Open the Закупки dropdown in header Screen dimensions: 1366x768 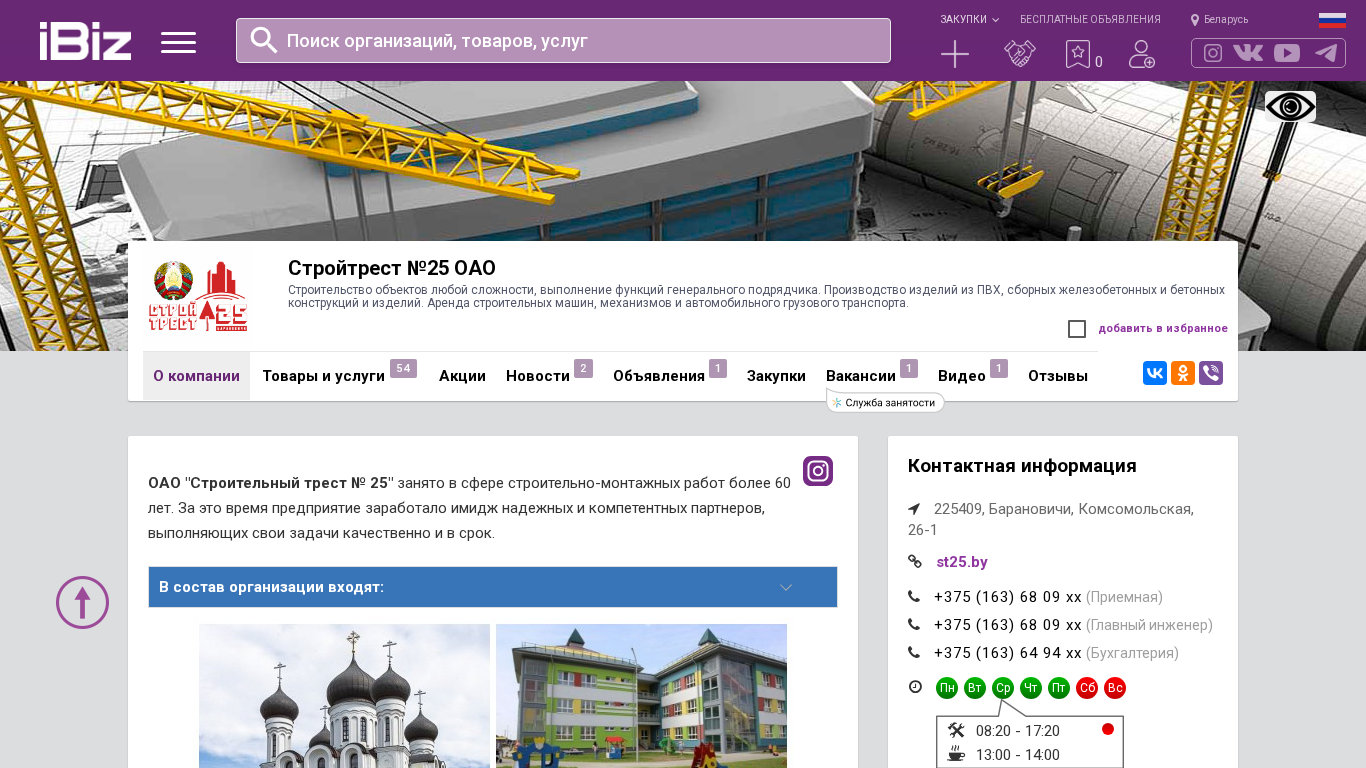969,20
